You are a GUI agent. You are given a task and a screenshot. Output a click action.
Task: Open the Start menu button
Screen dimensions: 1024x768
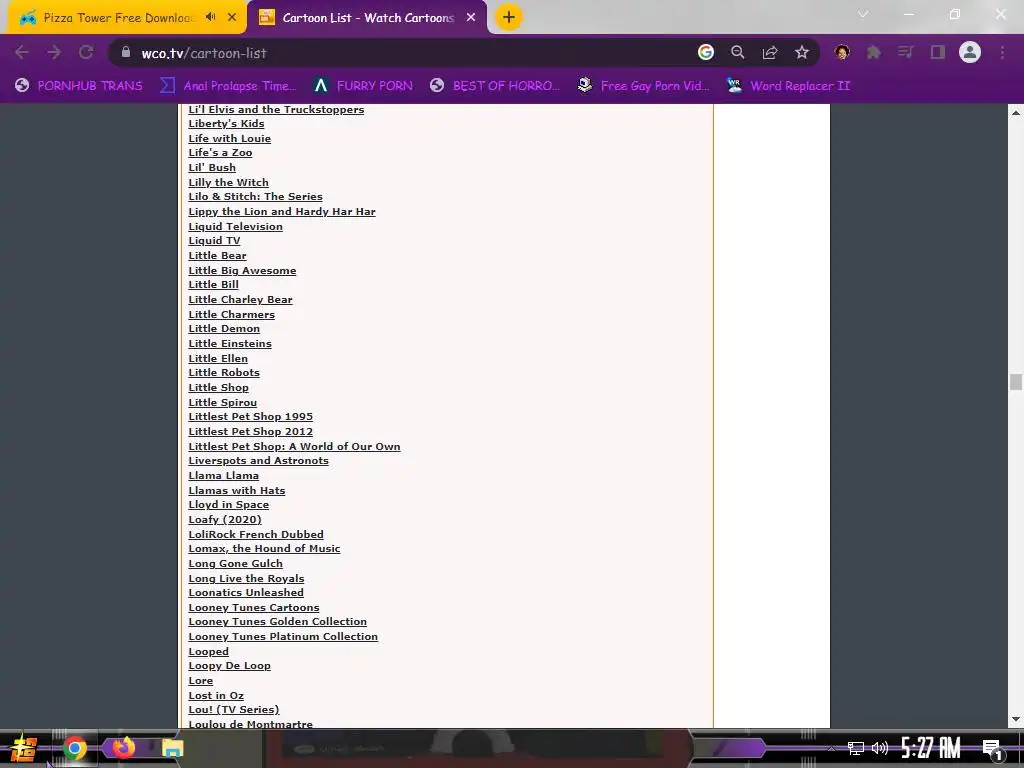(24, 748)
